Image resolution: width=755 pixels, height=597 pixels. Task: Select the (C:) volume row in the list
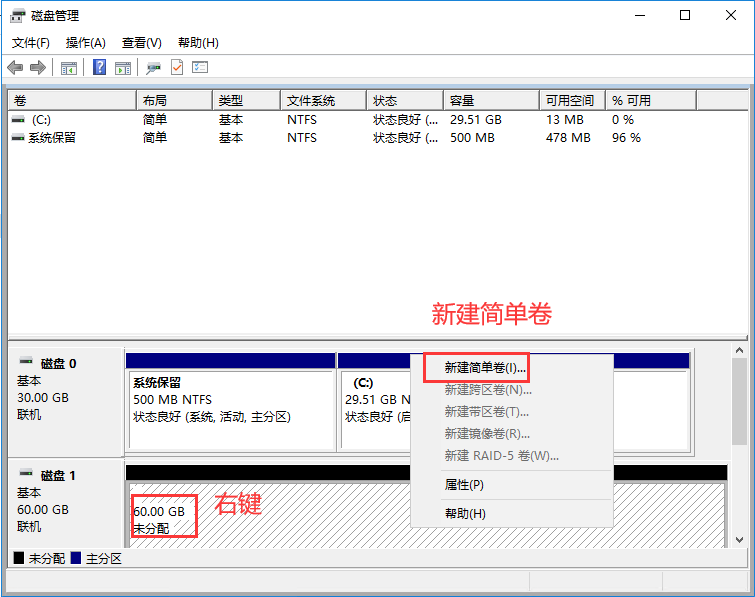click(351, 119)
